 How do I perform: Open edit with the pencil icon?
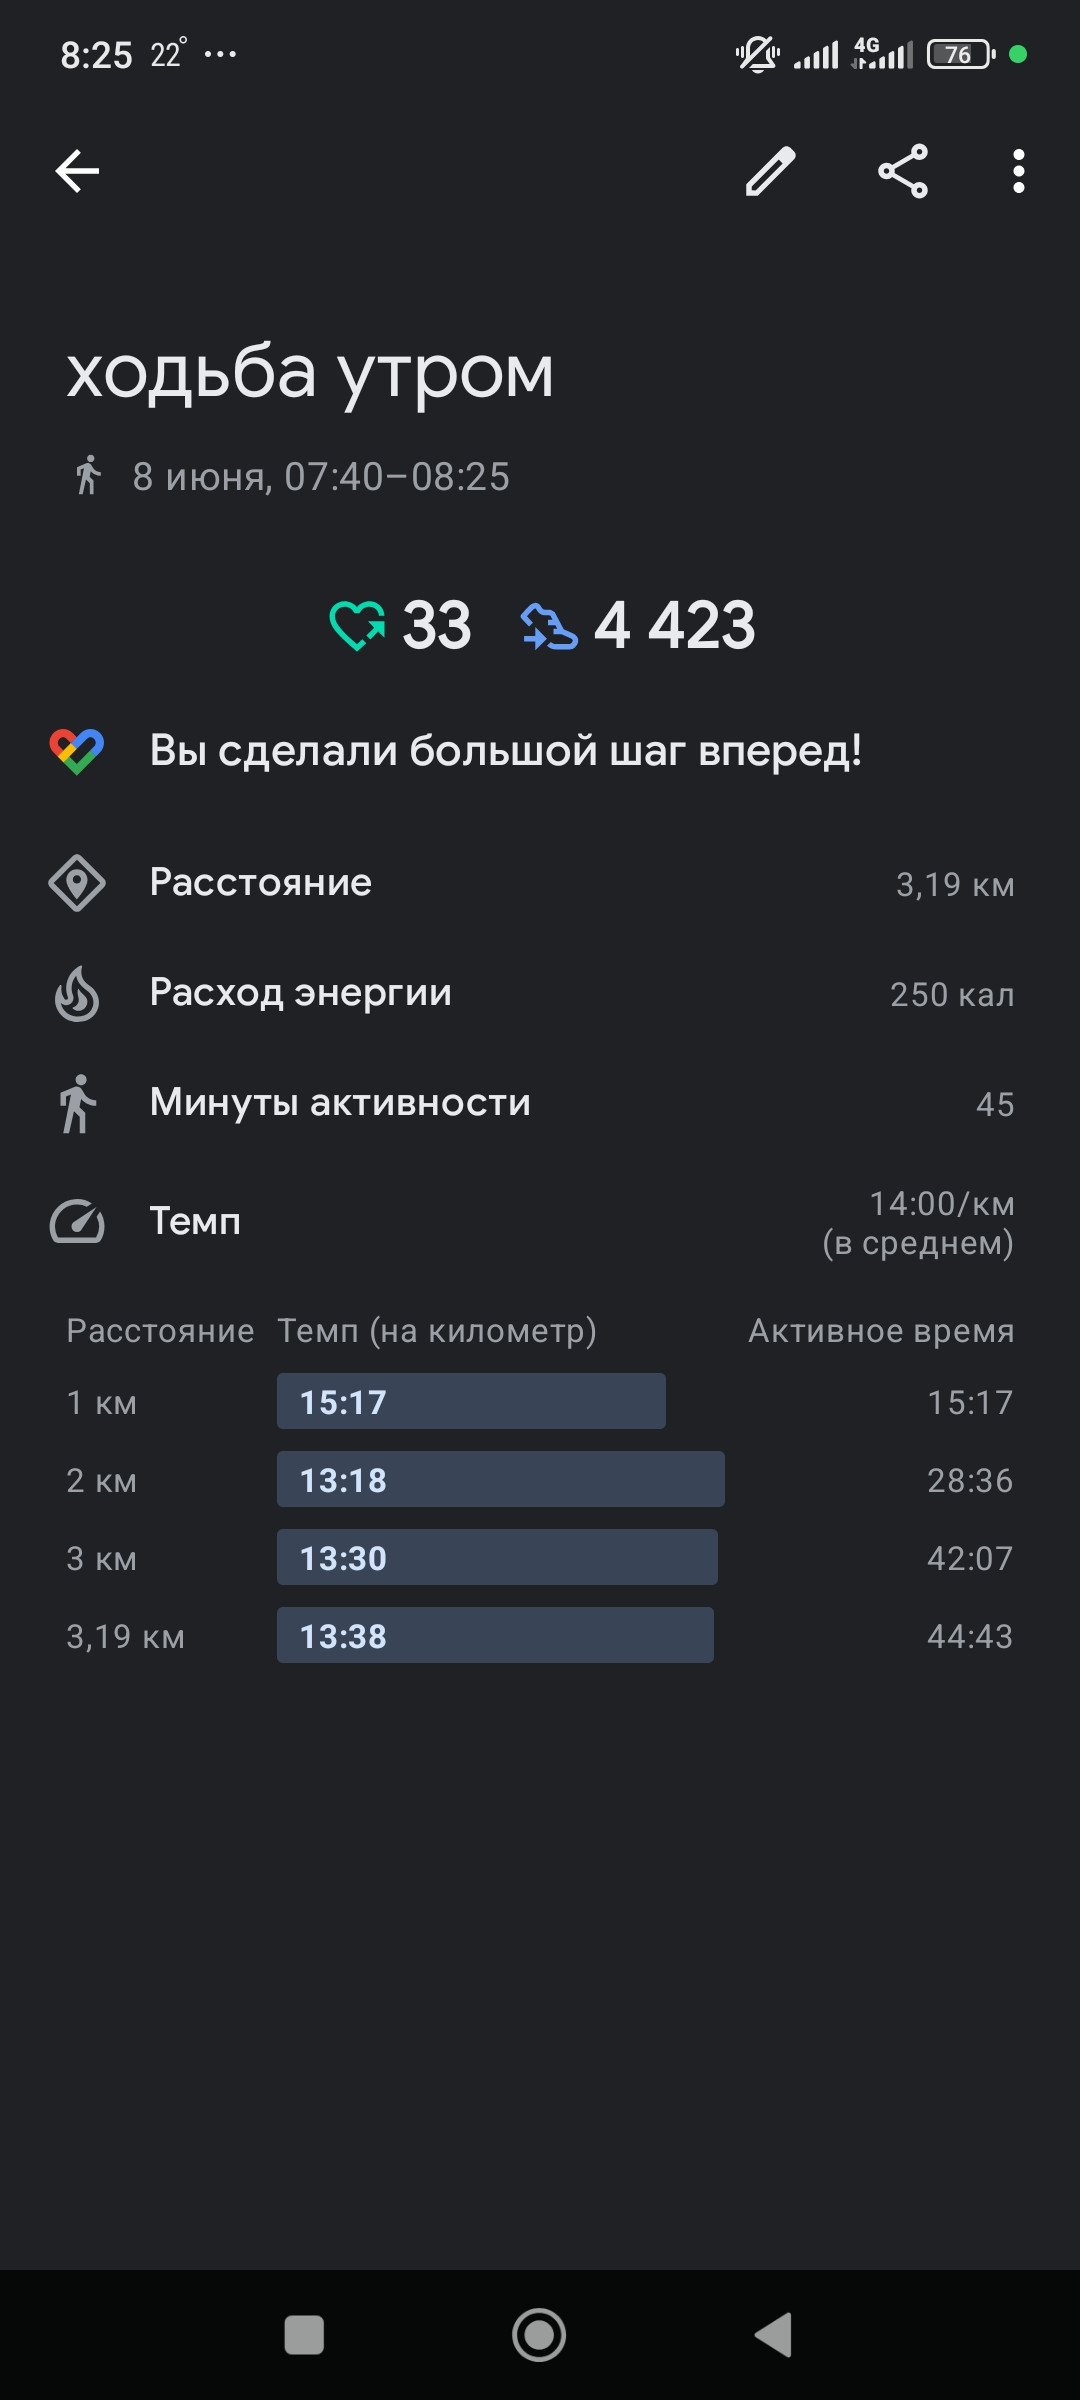click(771, 171)
